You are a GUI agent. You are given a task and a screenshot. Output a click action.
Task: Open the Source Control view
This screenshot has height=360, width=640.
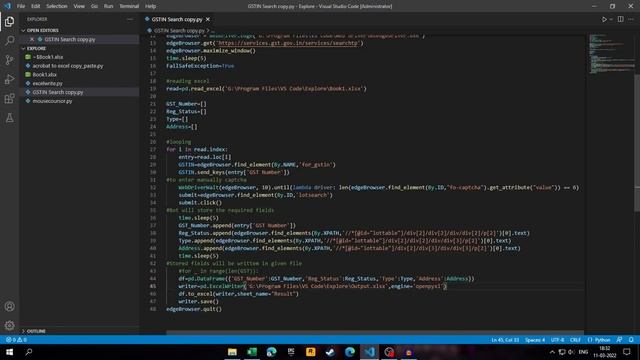(9, 60)
